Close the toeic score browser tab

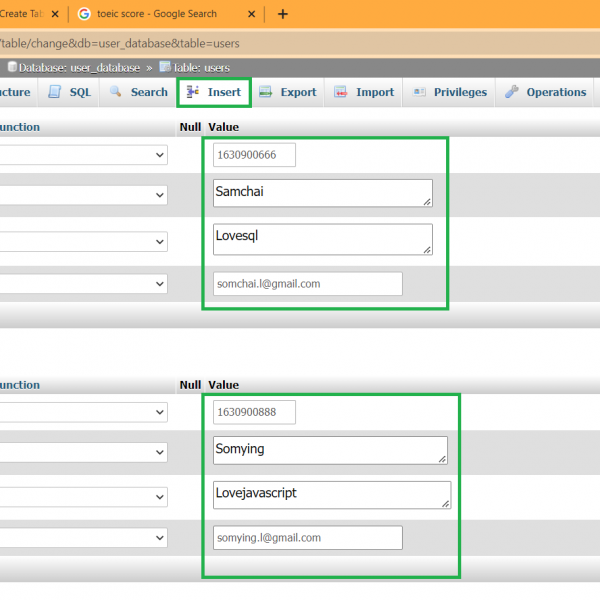[253, 14]
